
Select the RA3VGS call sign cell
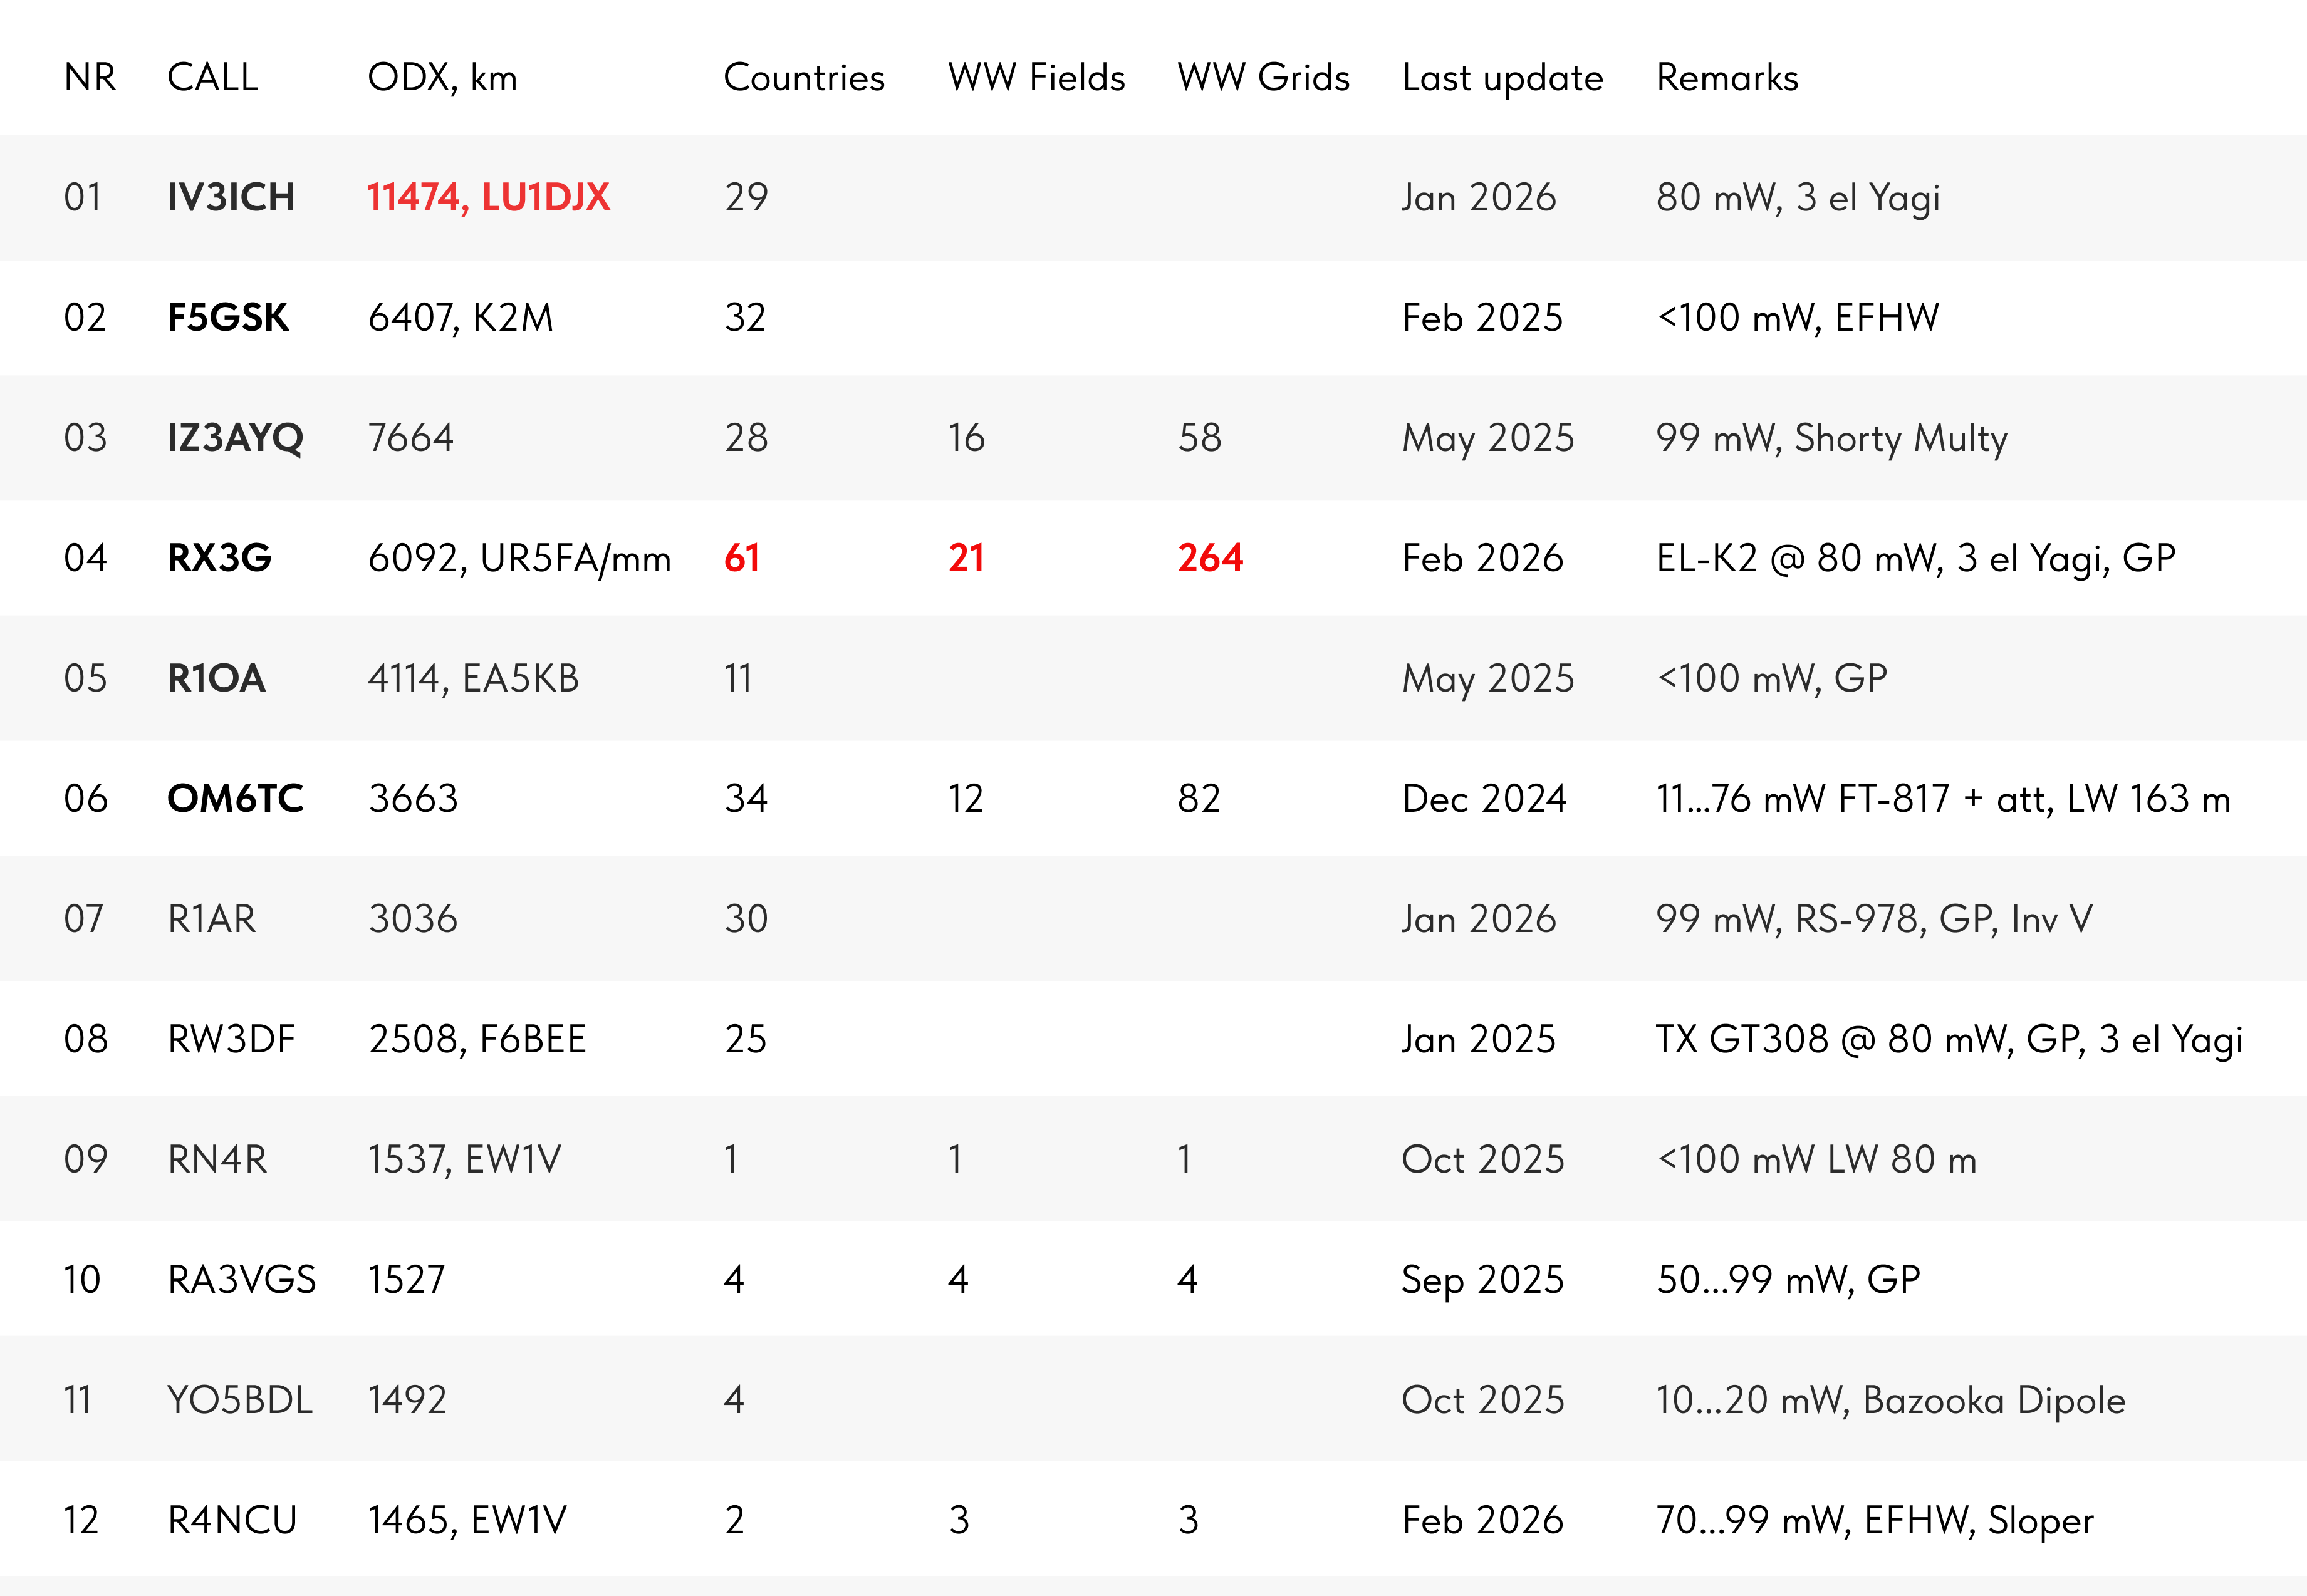coord(242,1280)
